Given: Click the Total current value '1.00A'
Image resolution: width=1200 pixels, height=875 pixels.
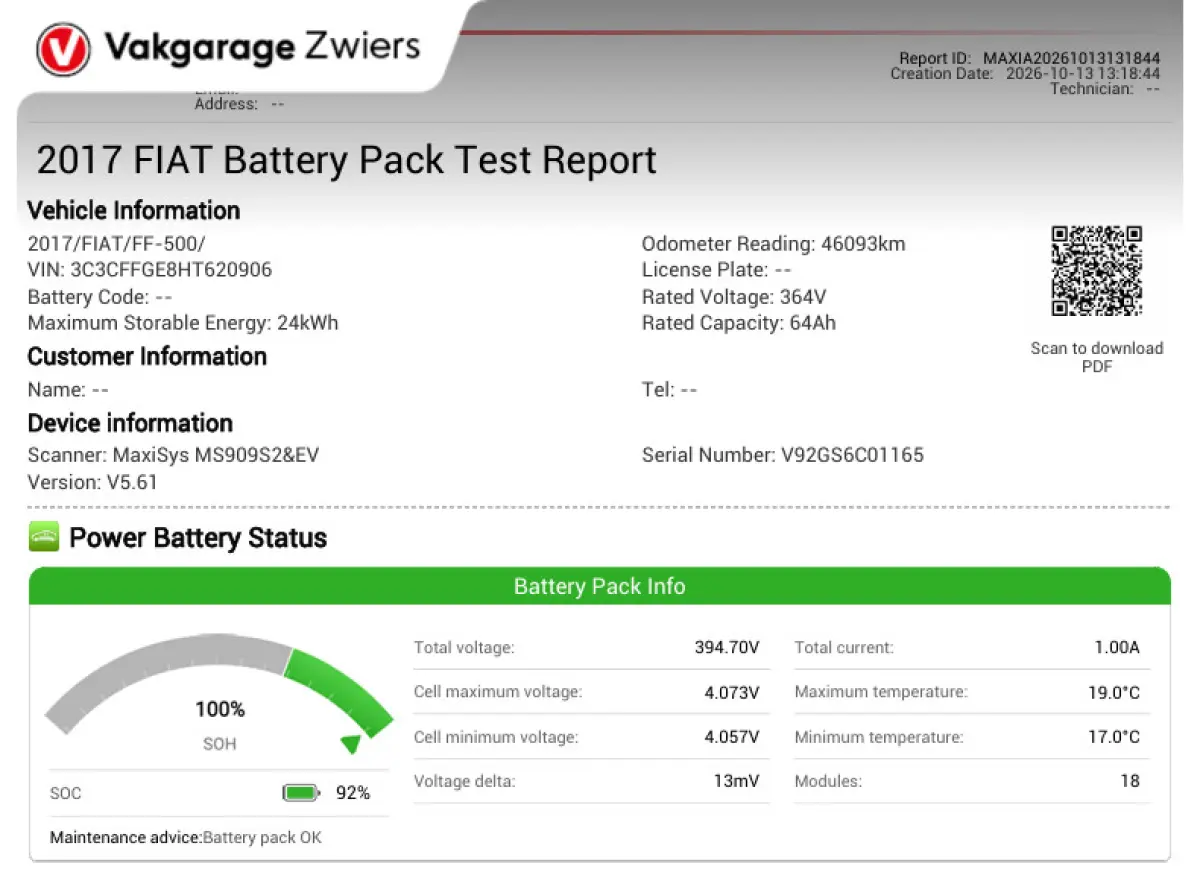Looking at the screenshot, I should (x=1117, y=647).
